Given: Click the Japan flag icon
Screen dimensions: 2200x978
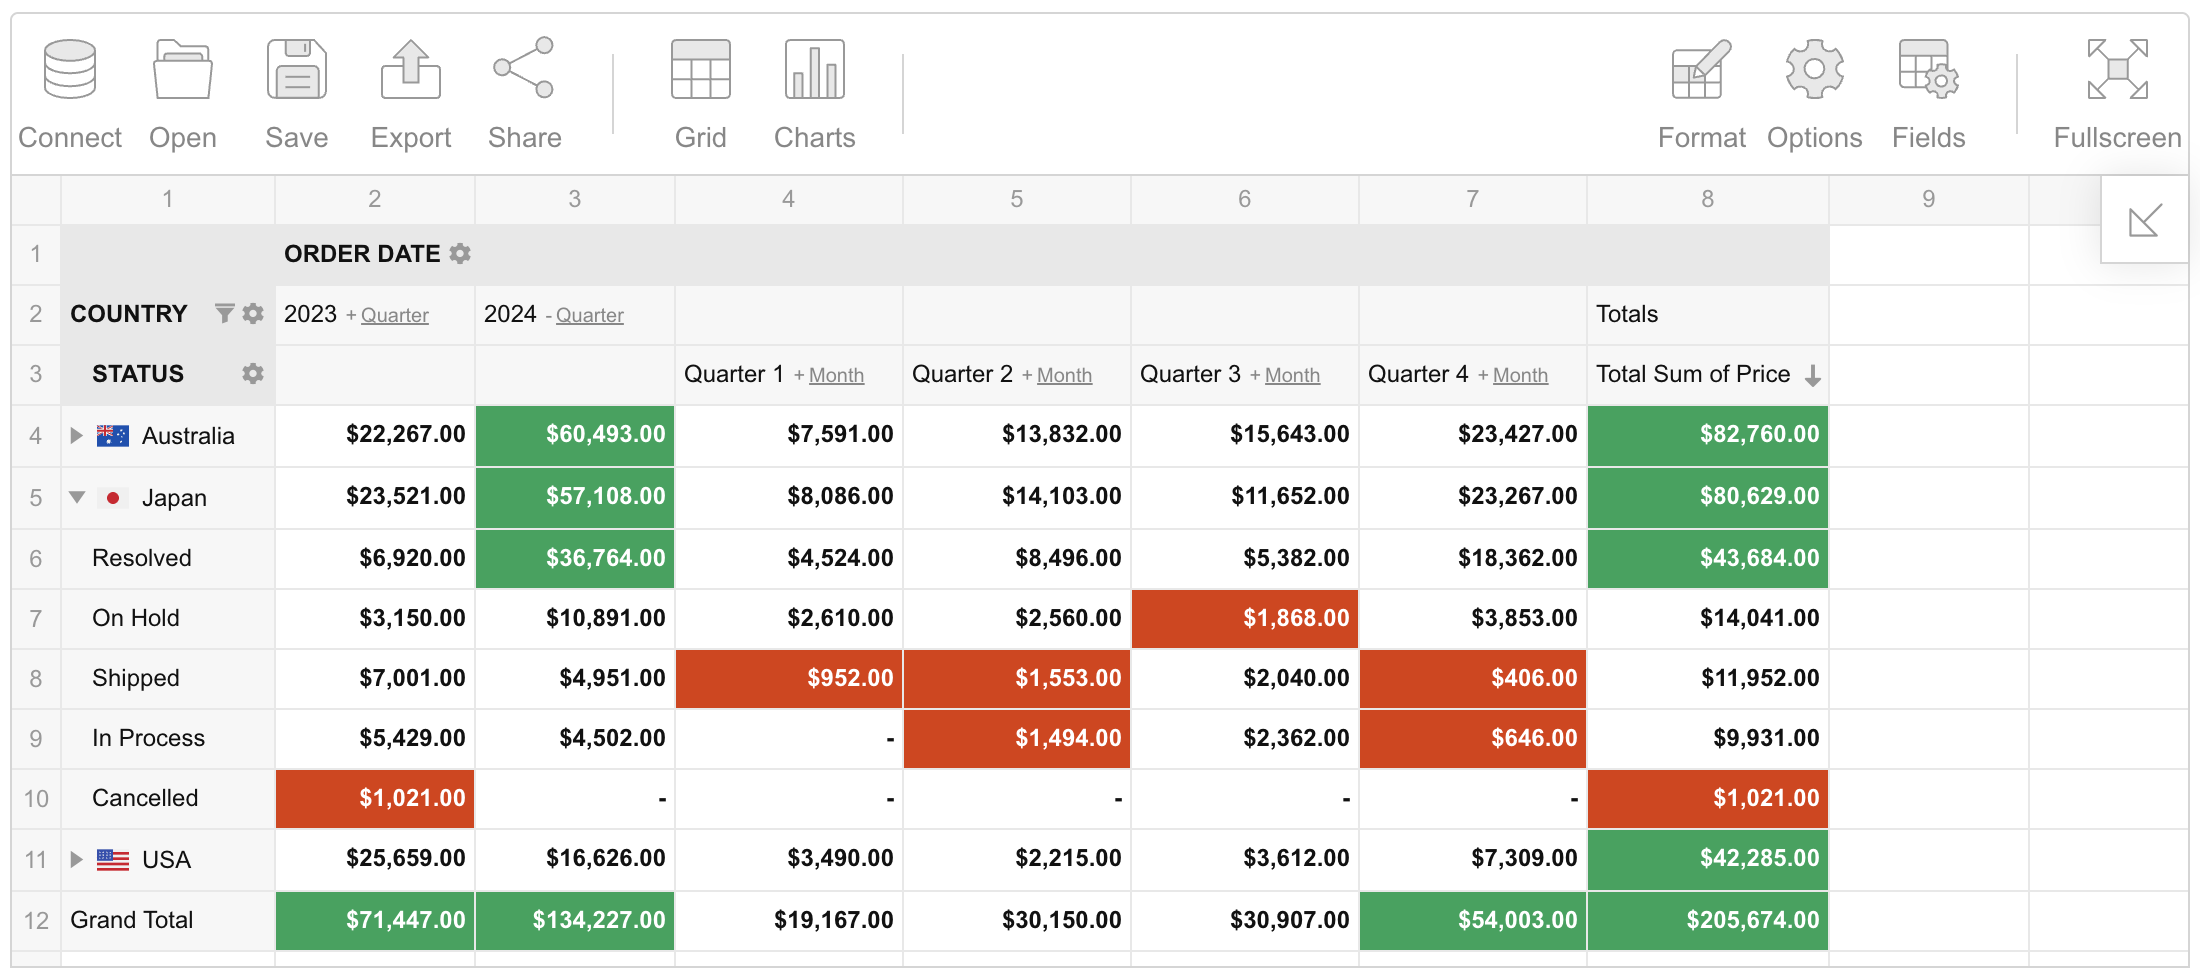Looking at the screenshot, I should (x=113, y=497).
